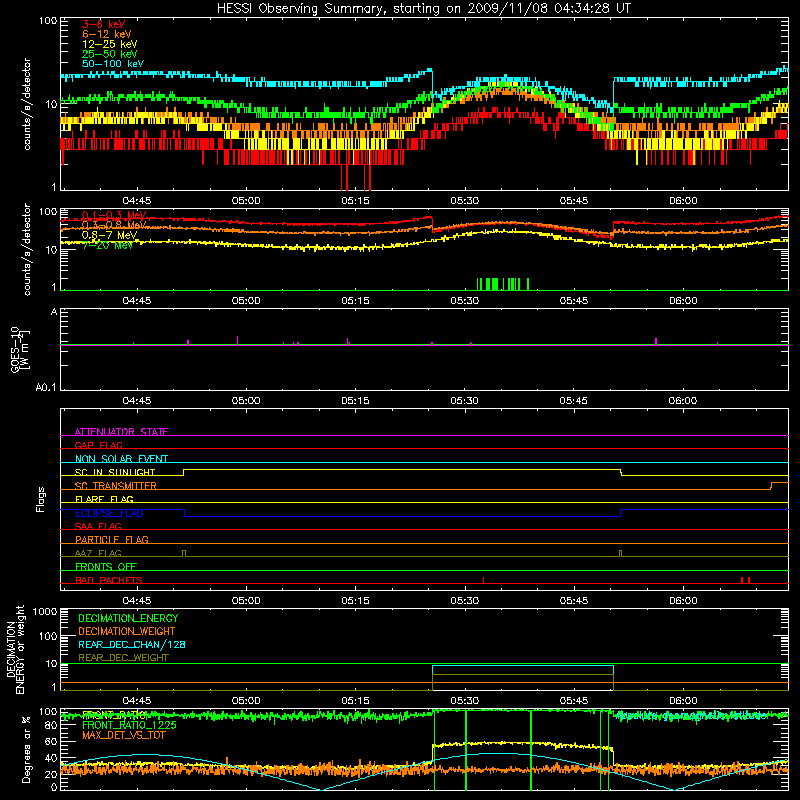800x800 pixels.
Task: Click the 25-50 keV legend entry
Action: point(110,54)
